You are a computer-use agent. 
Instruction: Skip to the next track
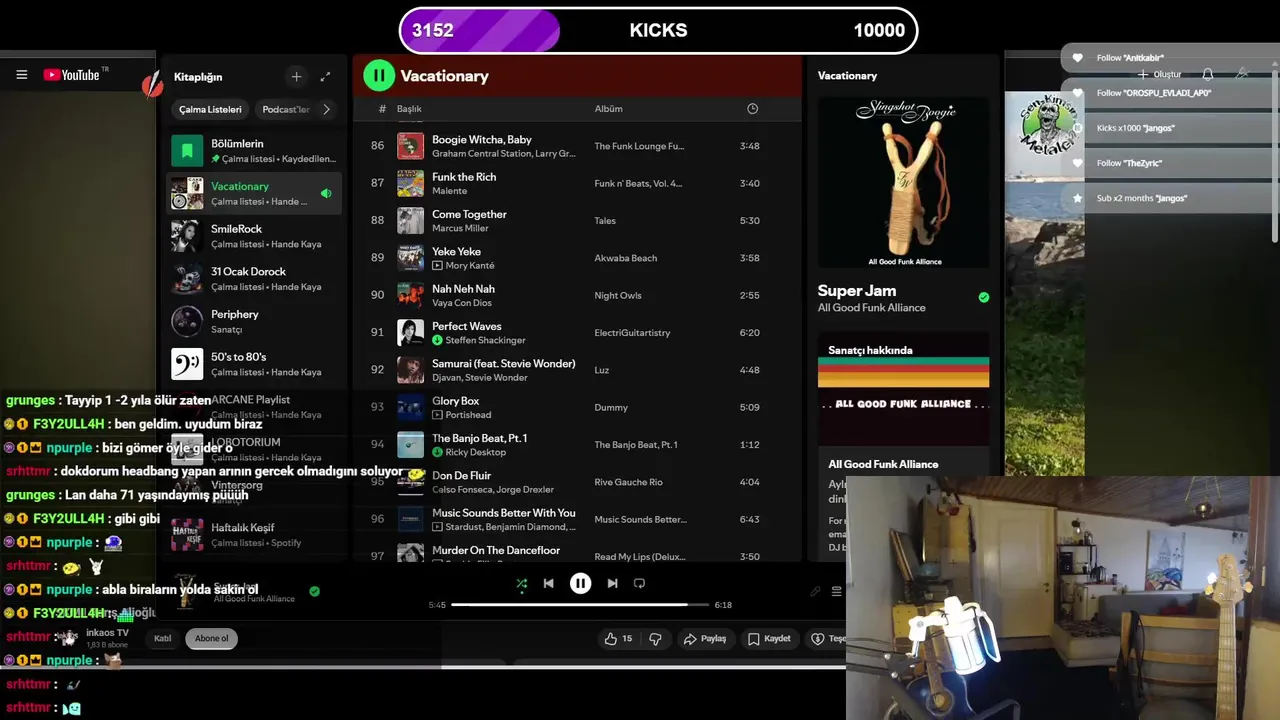612,583
